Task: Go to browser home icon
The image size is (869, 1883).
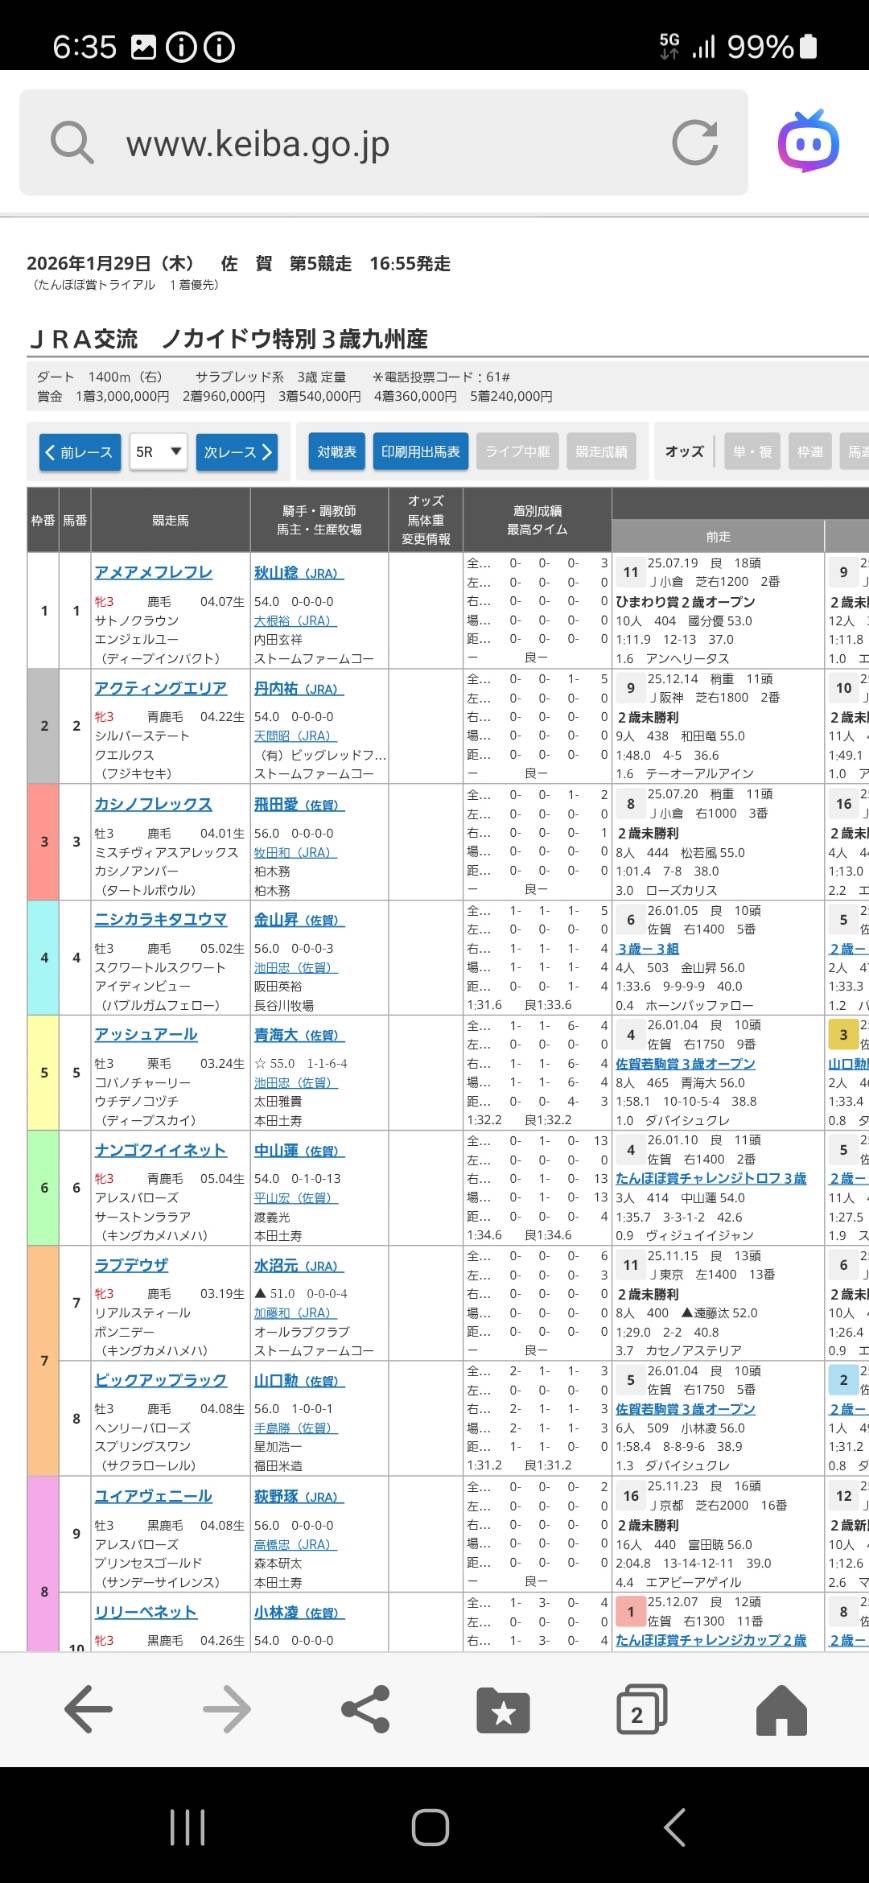Action: pyautogui.click(x=781, y=1709)
